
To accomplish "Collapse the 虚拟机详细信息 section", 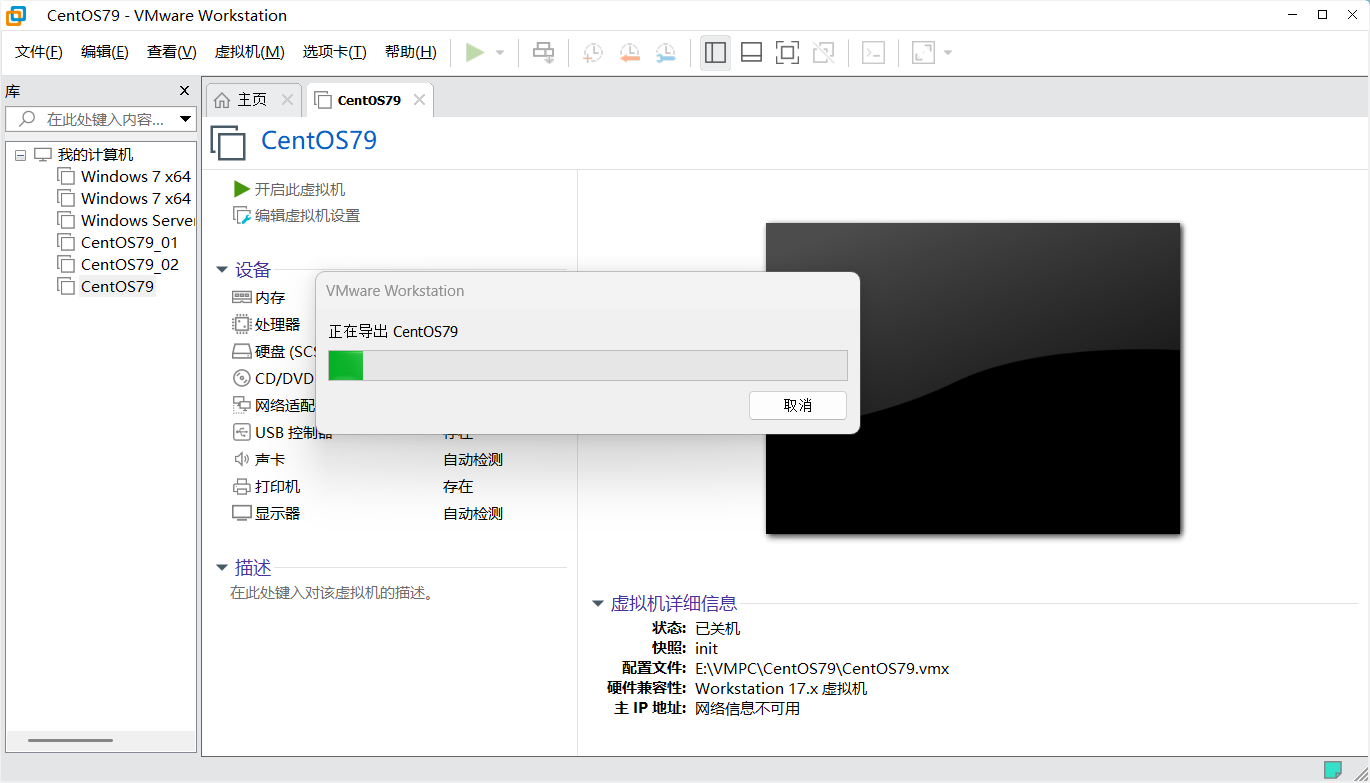I will [598, 604].
